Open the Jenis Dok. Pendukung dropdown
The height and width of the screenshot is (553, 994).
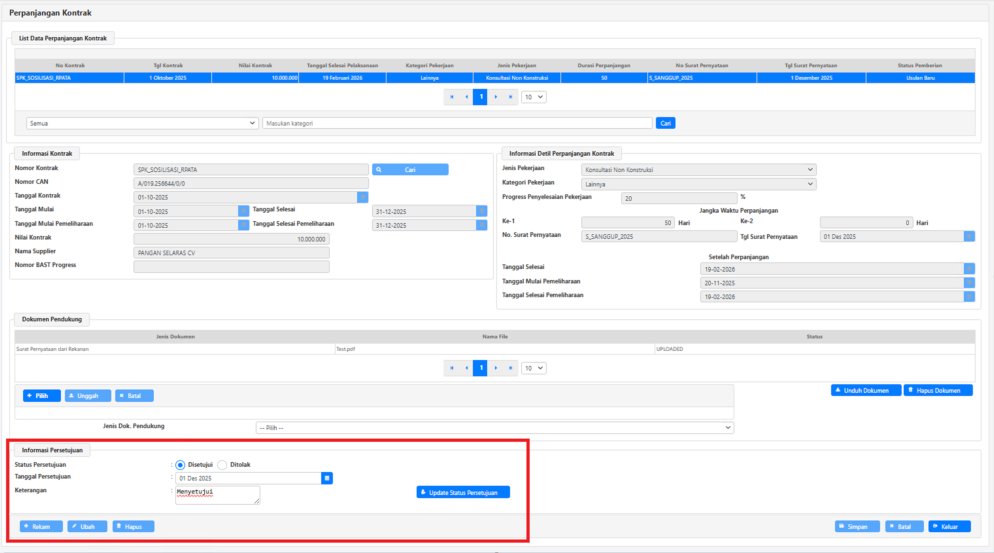[x=494, y=427]
